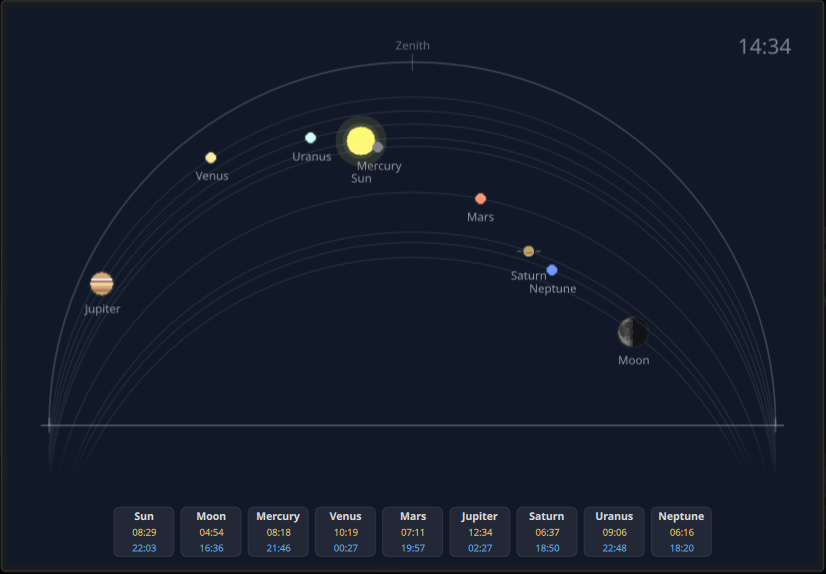Select the light blue Uranus planet
Image resolution: width=826 pixels, height=574 pixels.
[311, 138]
